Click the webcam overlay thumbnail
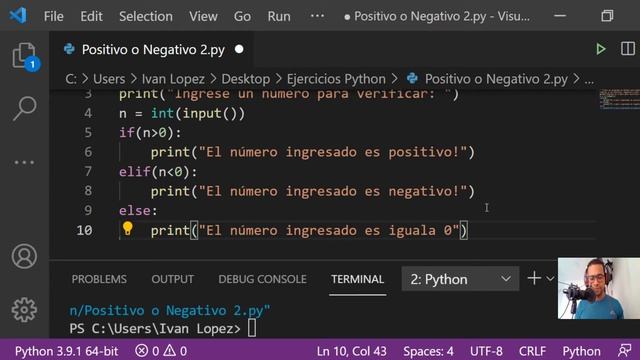This screenshot has width=640, height=360. (x=599, y=288)
